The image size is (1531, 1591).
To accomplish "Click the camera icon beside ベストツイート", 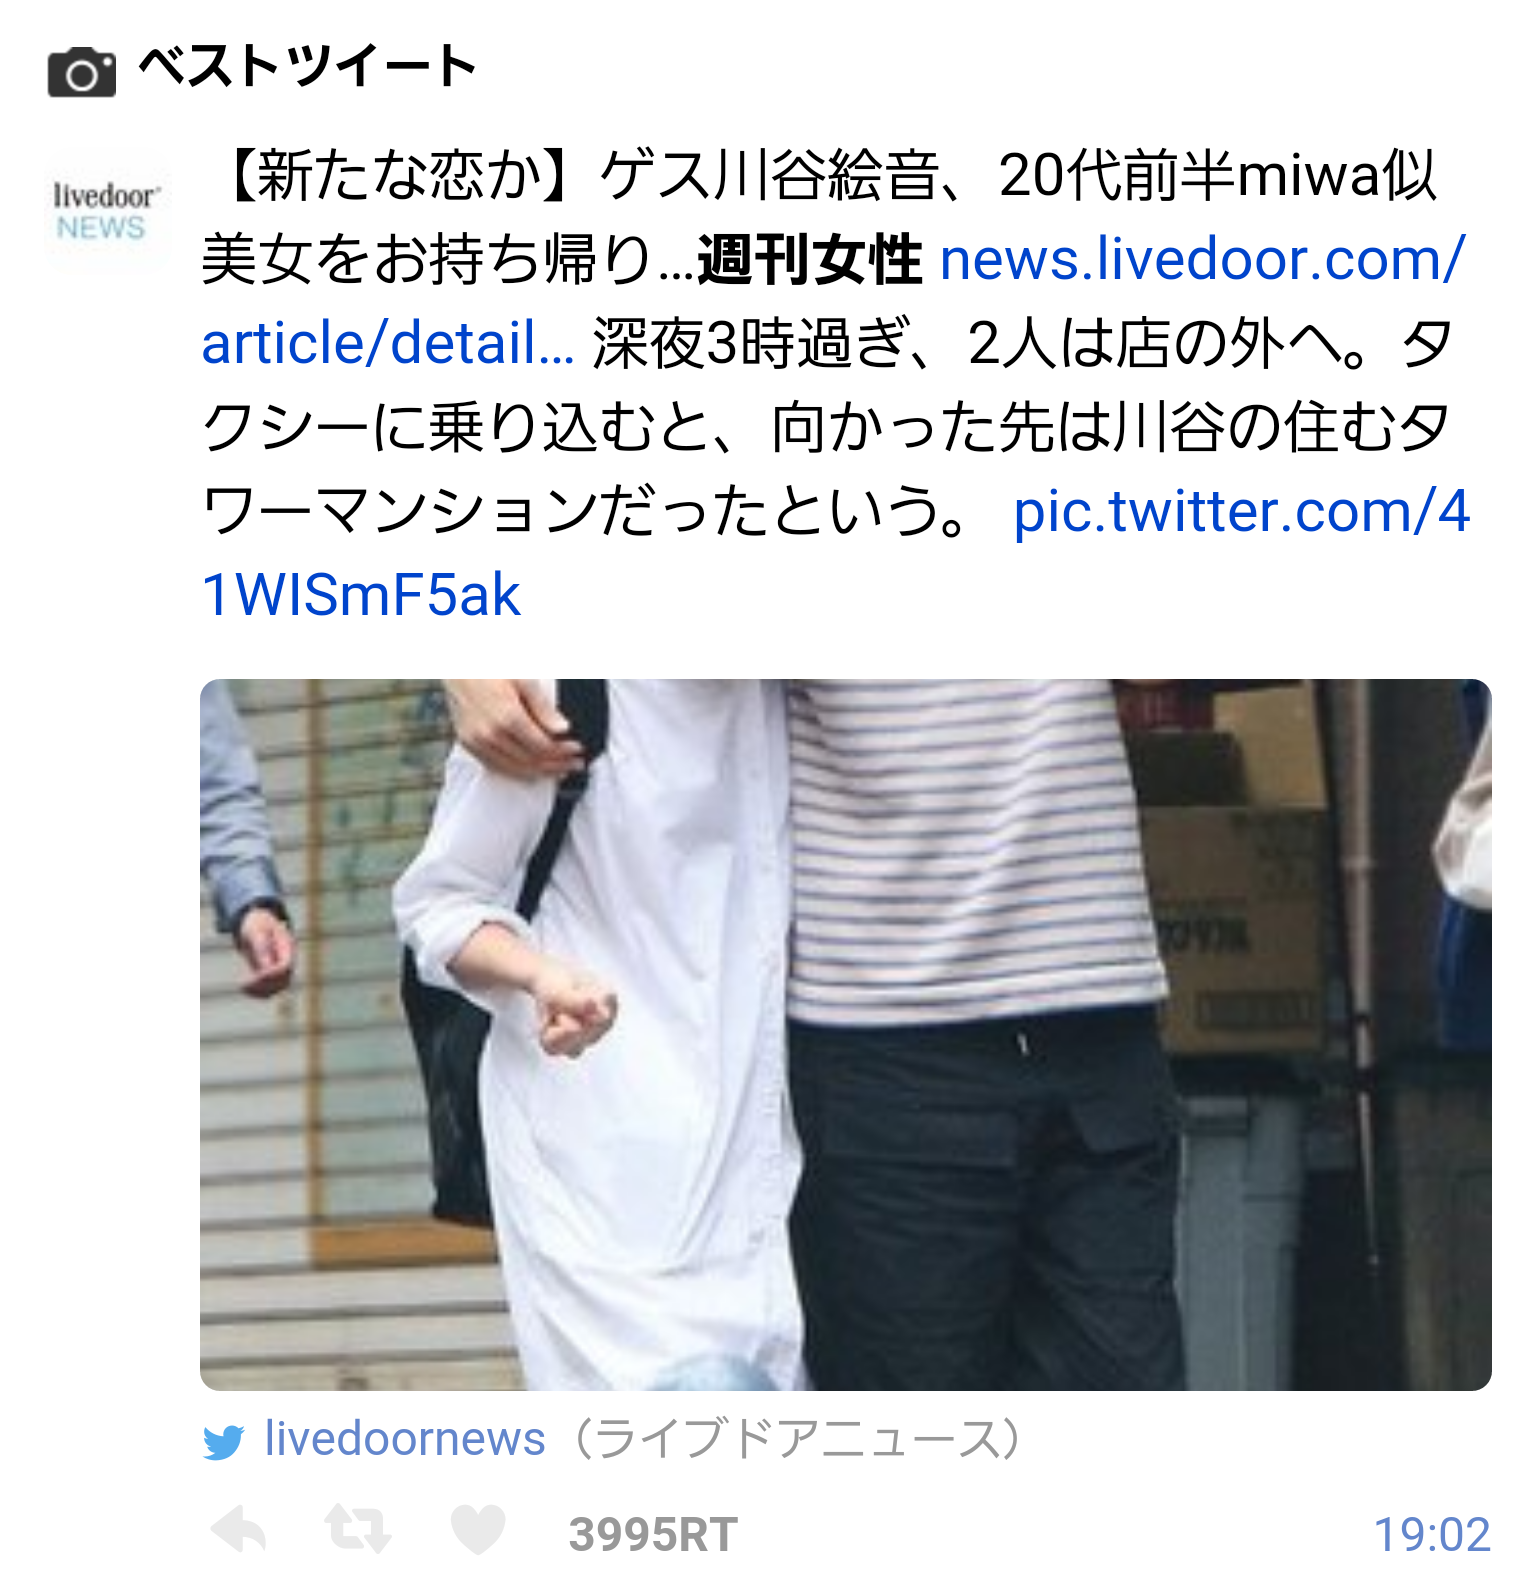I will coord(82,72).
